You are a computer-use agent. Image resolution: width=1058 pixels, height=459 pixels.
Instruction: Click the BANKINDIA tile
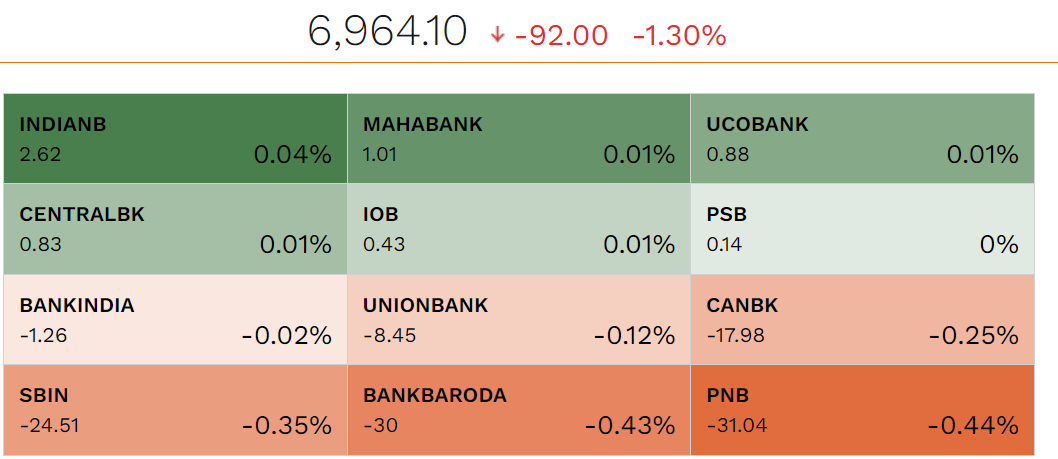pos(175,320)
